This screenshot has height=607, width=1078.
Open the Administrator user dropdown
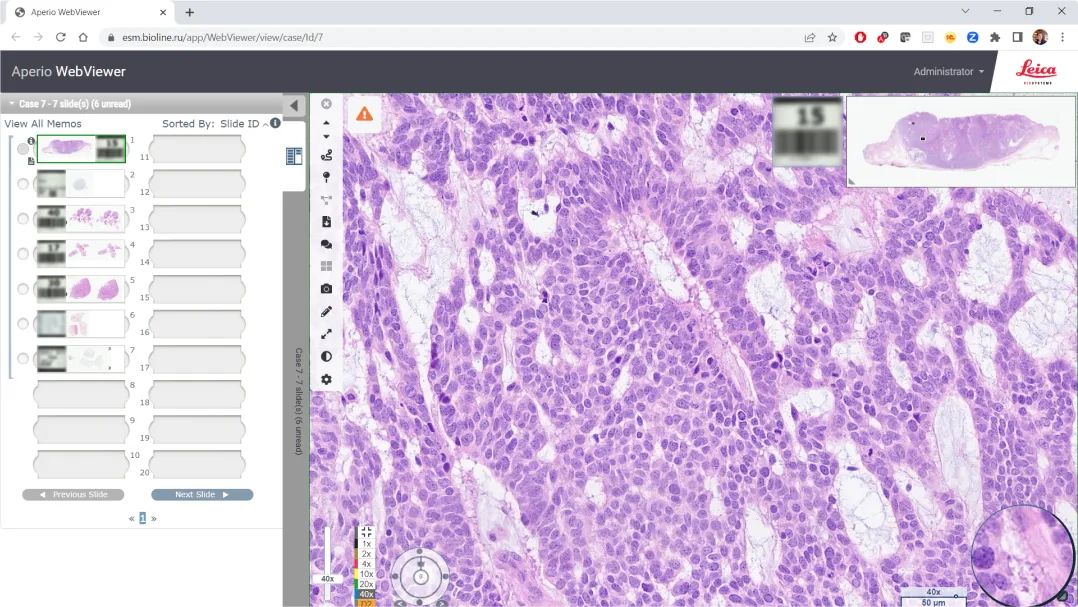pyautogui.click(x=948, y=72)
